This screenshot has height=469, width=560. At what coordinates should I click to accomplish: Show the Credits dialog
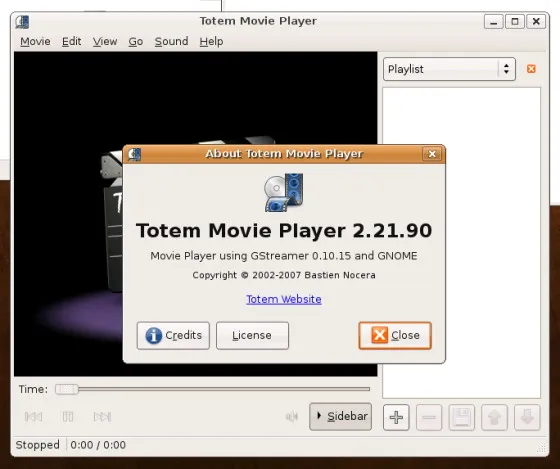(x=173, y=335)
